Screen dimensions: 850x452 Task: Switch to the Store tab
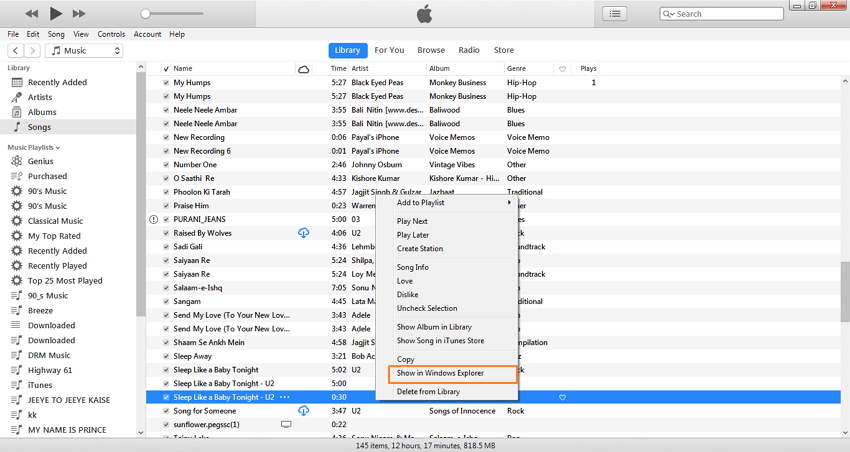tap(504, 50)
